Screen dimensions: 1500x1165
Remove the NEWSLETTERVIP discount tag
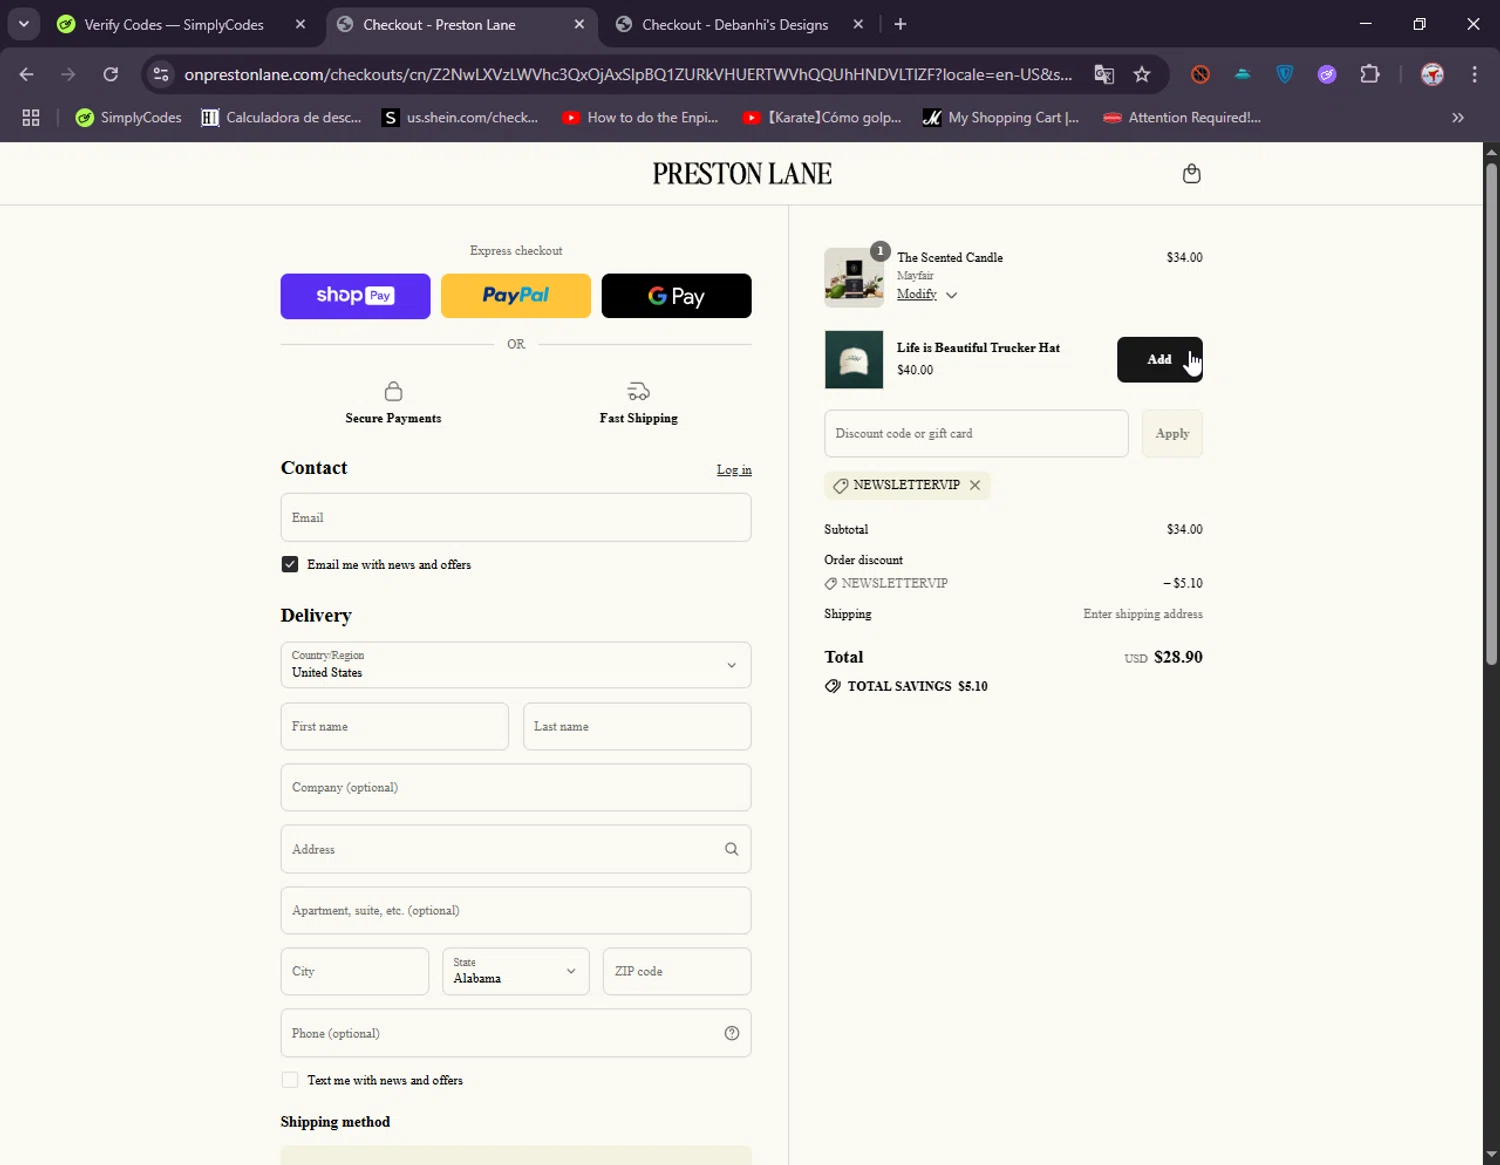(x=975, y=485)
